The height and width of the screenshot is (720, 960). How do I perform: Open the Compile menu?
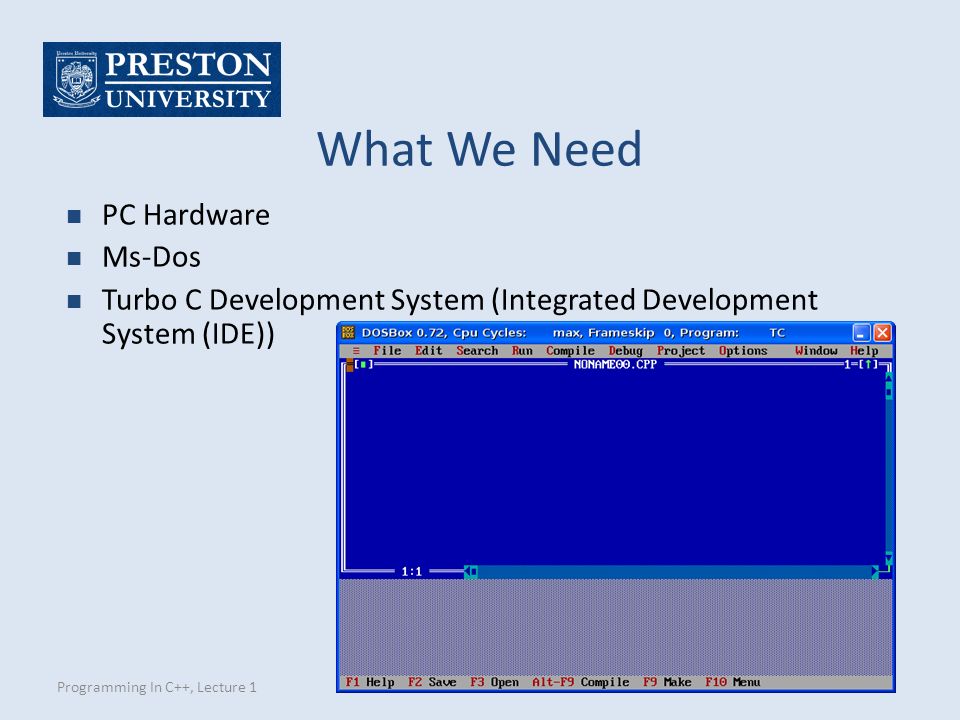click(x=571, y=351)
